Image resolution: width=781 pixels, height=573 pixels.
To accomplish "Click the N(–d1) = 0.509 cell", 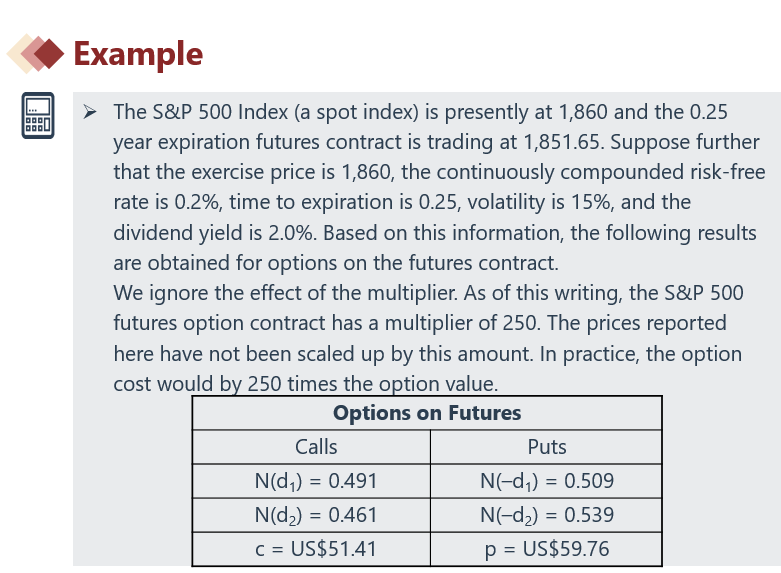I will point(547,481).
